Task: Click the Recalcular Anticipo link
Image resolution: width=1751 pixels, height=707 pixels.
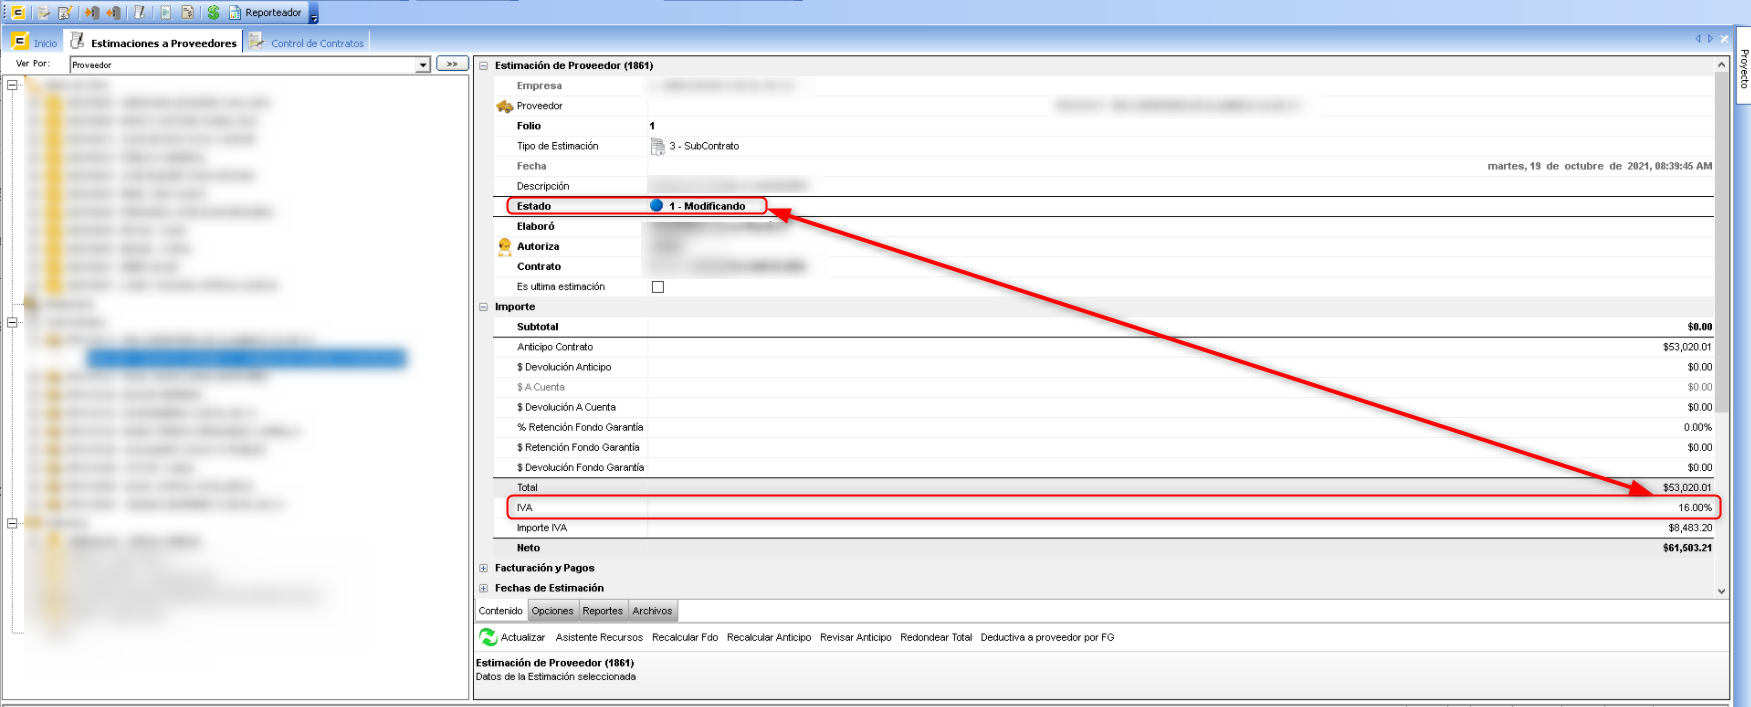Action: coord(768,637)
